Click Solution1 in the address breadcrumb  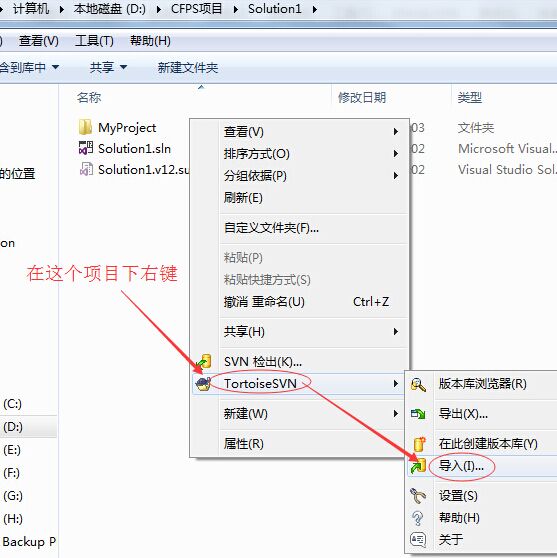coord(275,9)
